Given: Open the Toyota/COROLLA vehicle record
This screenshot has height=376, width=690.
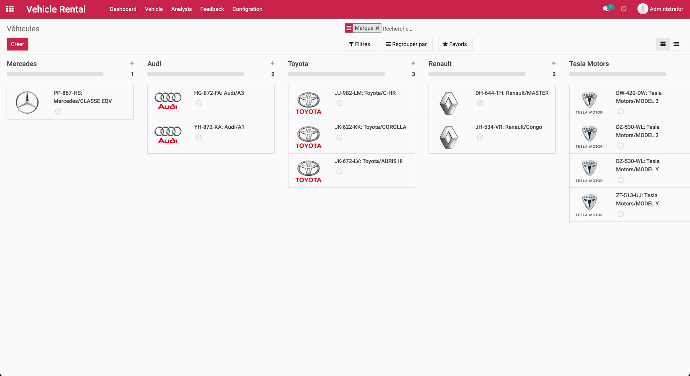Looking at the screenshot, I should (351, 136).
